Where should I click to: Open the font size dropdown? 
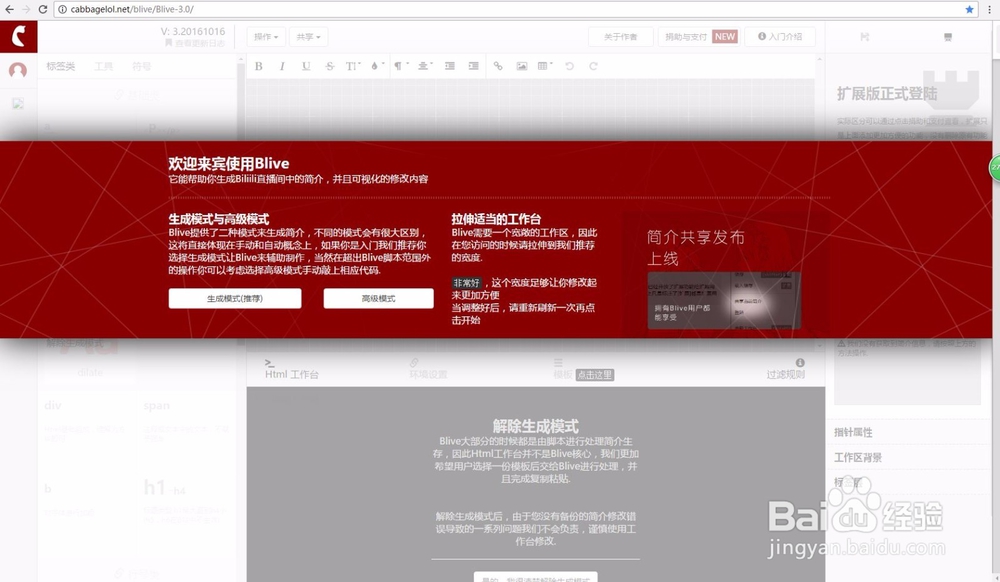353,66
